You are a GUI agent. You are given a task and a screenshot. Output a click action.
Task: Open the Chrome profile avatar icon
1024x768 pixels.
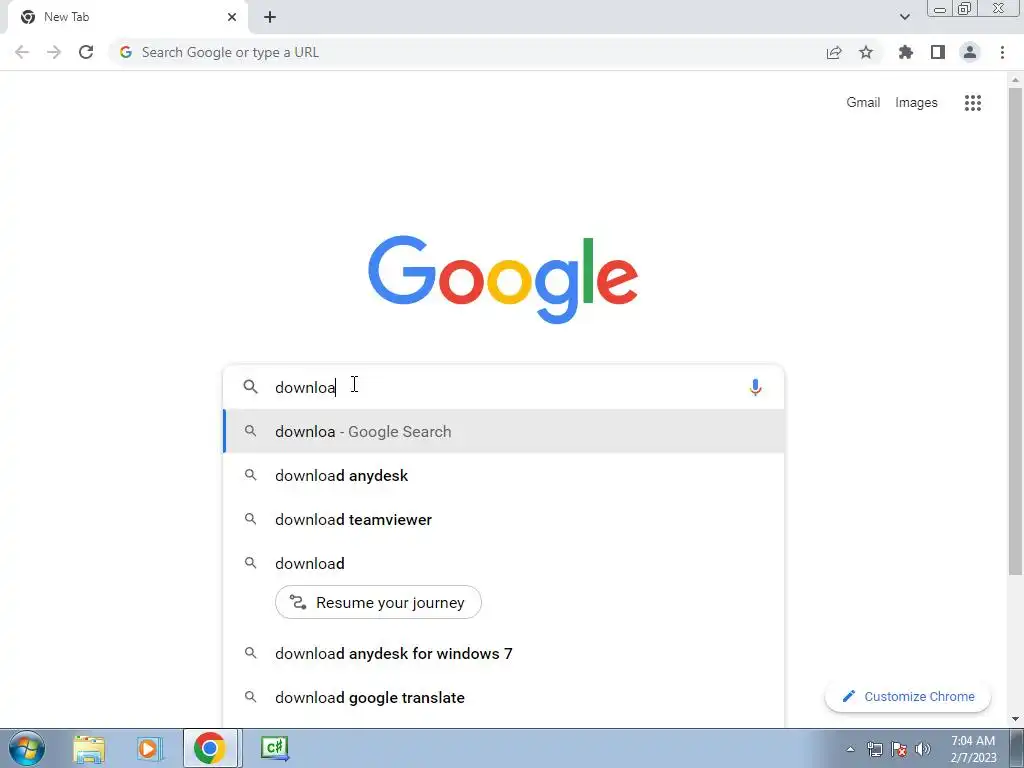(970, 52)
